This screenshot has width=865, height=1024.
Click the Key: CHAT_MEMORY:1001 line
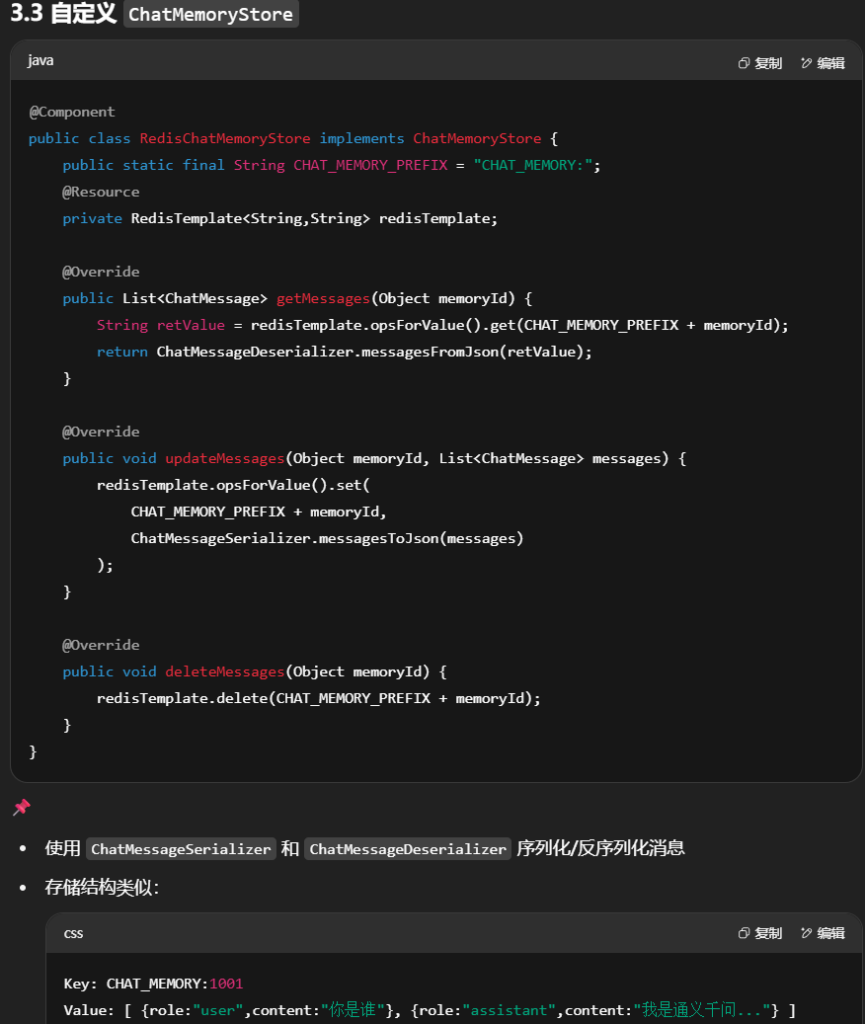pyautogui.click(x=153, y=984)
